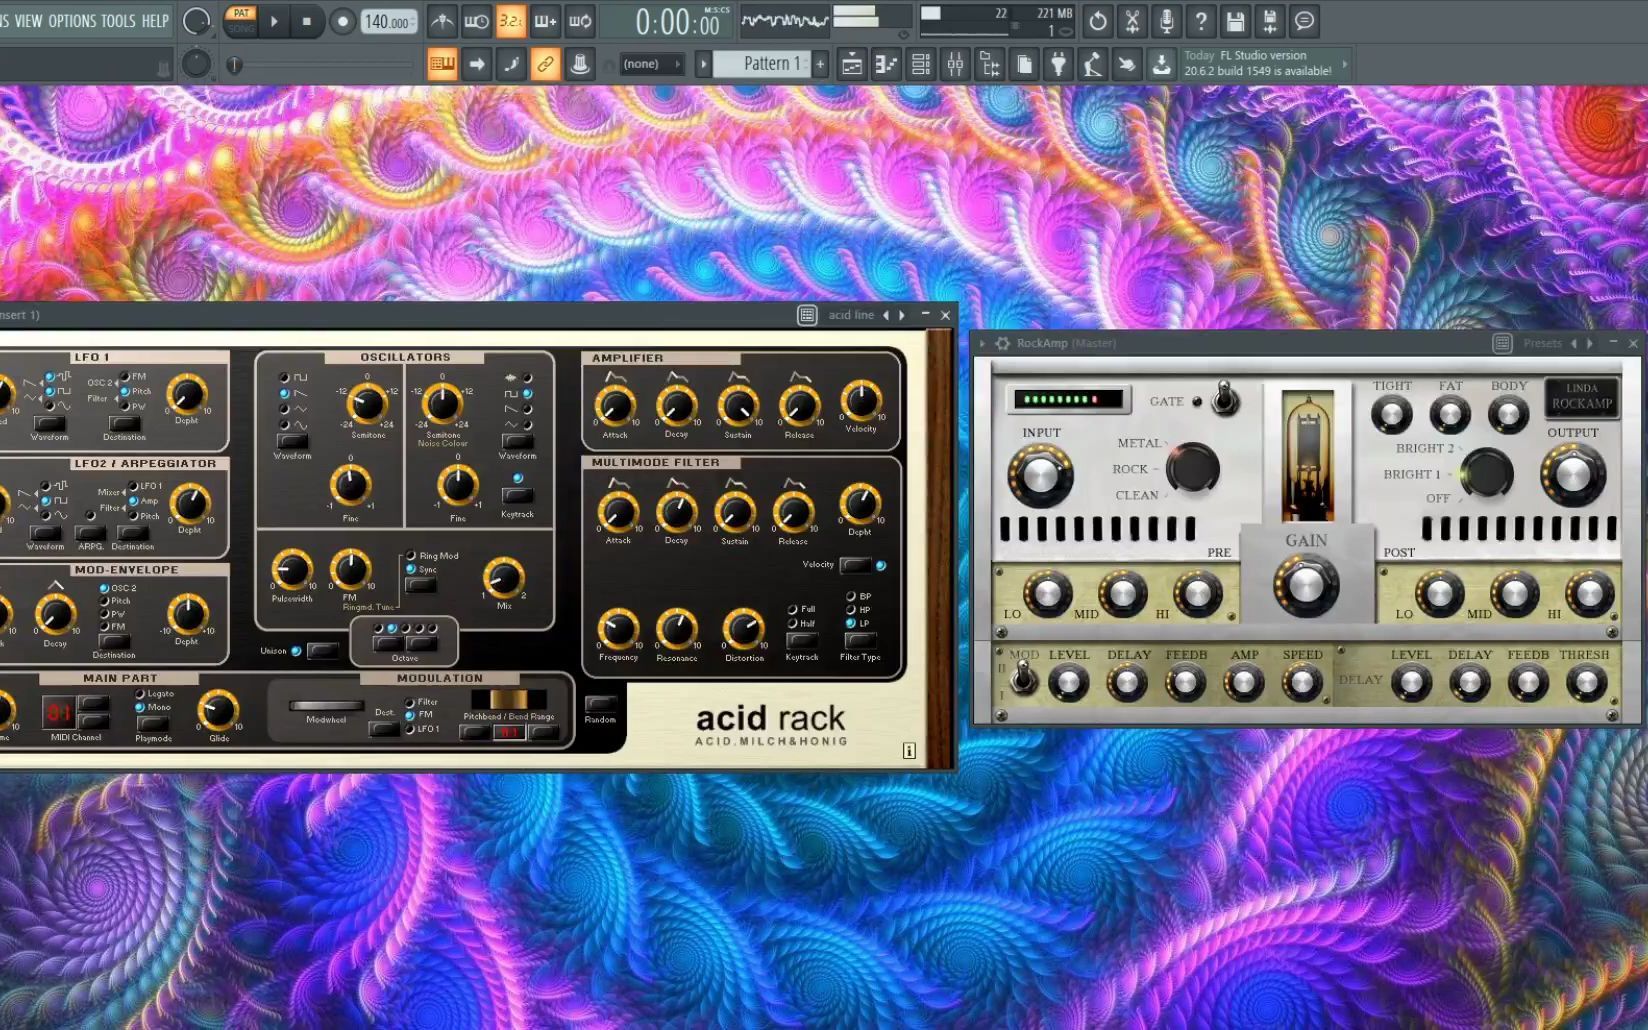Toggle the metronome icon
1648x1030 pixels.
[442, 21]
